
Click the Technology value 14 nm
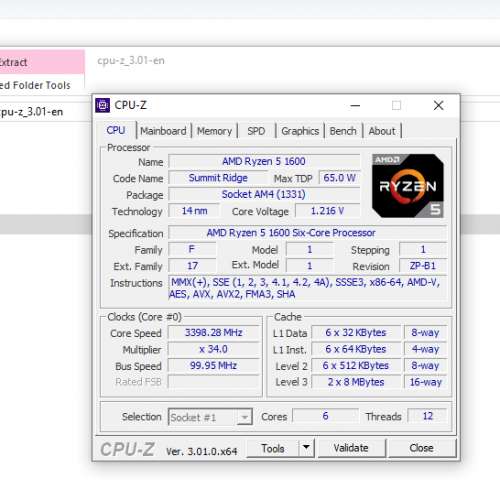pyautogui.click(x=194, y=211)
